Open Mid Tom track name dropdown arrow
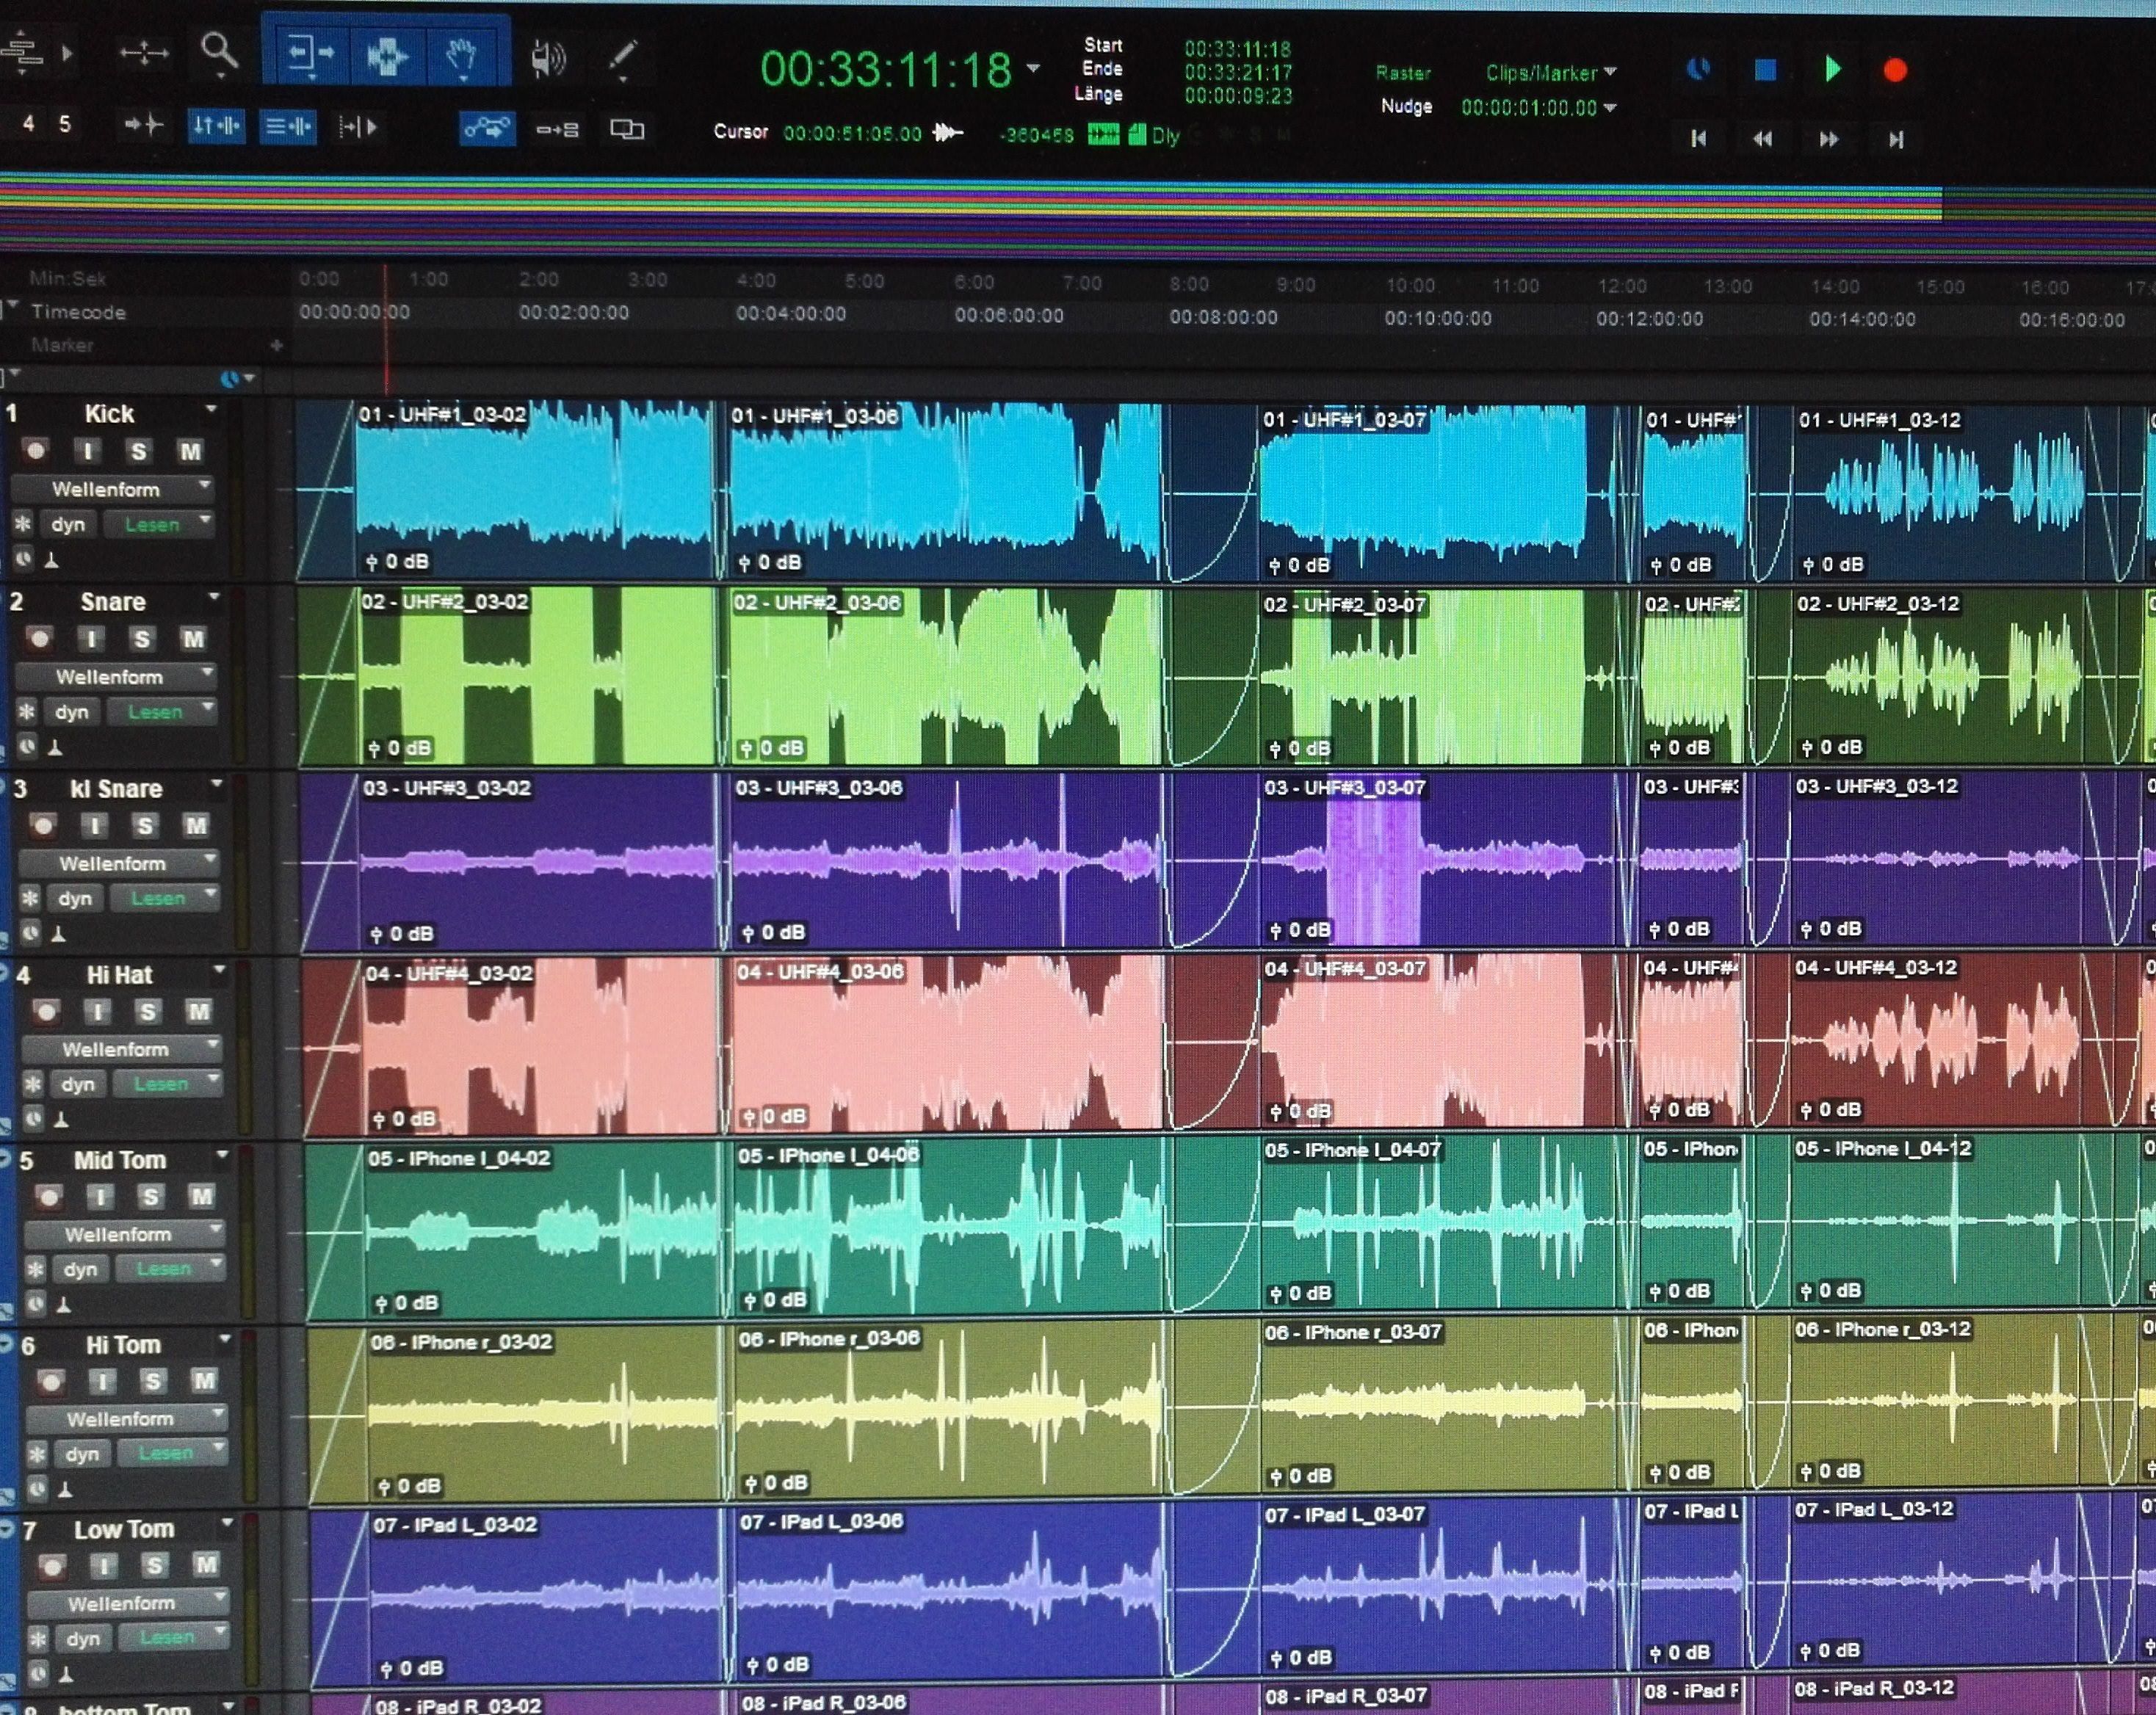This screenshot has height=1715, width=2156. coord(222,1156)
